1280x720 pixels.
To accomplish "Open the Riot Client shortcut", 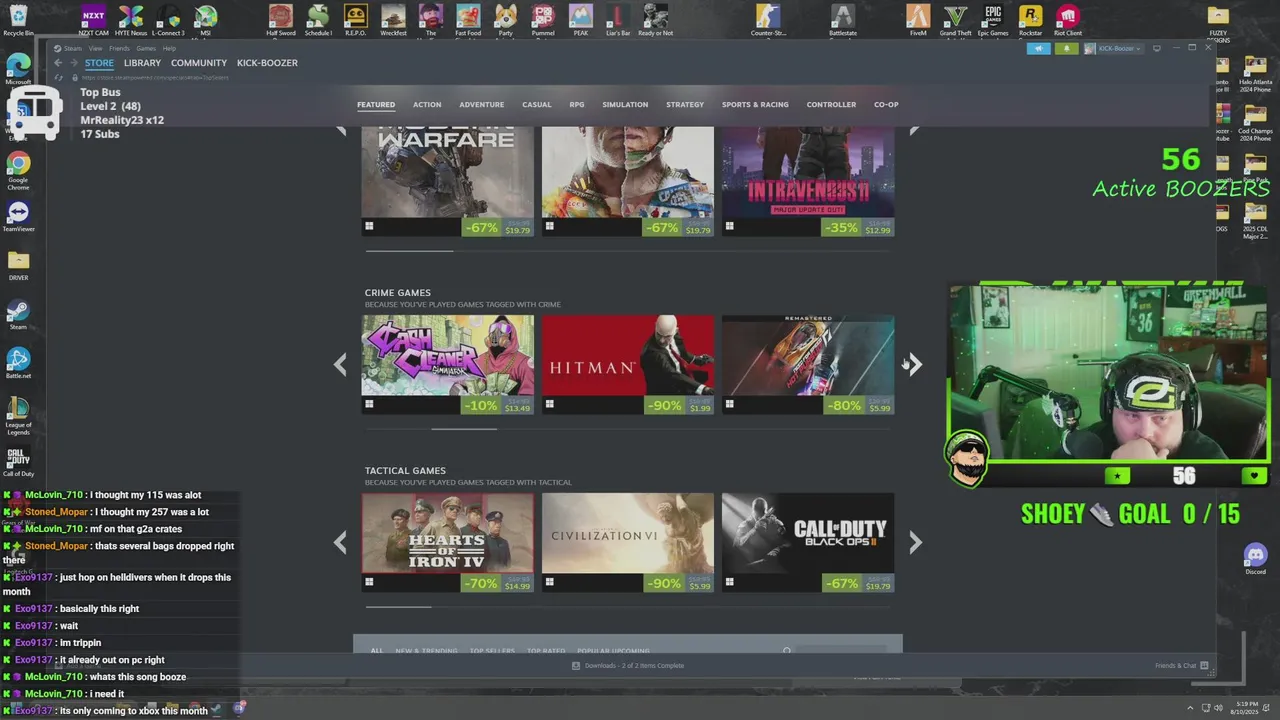I will 1068,19.
